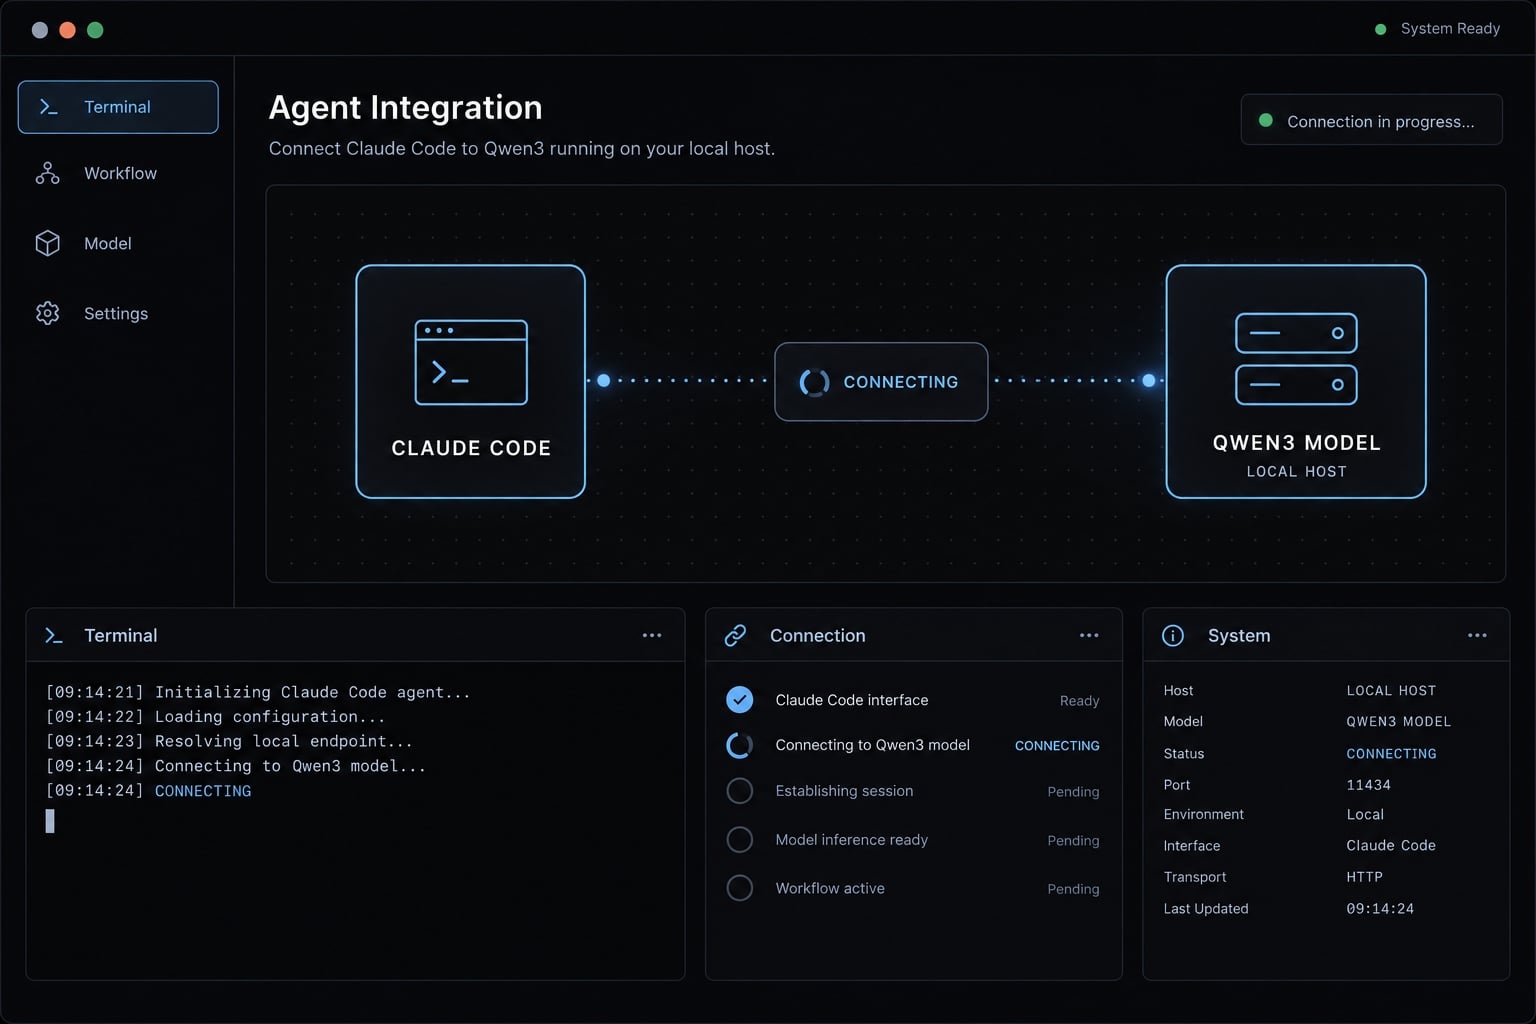Click the green window control dot in title bar
1536x1024 pixels.
pyautogui.click(x=95, y=30)
